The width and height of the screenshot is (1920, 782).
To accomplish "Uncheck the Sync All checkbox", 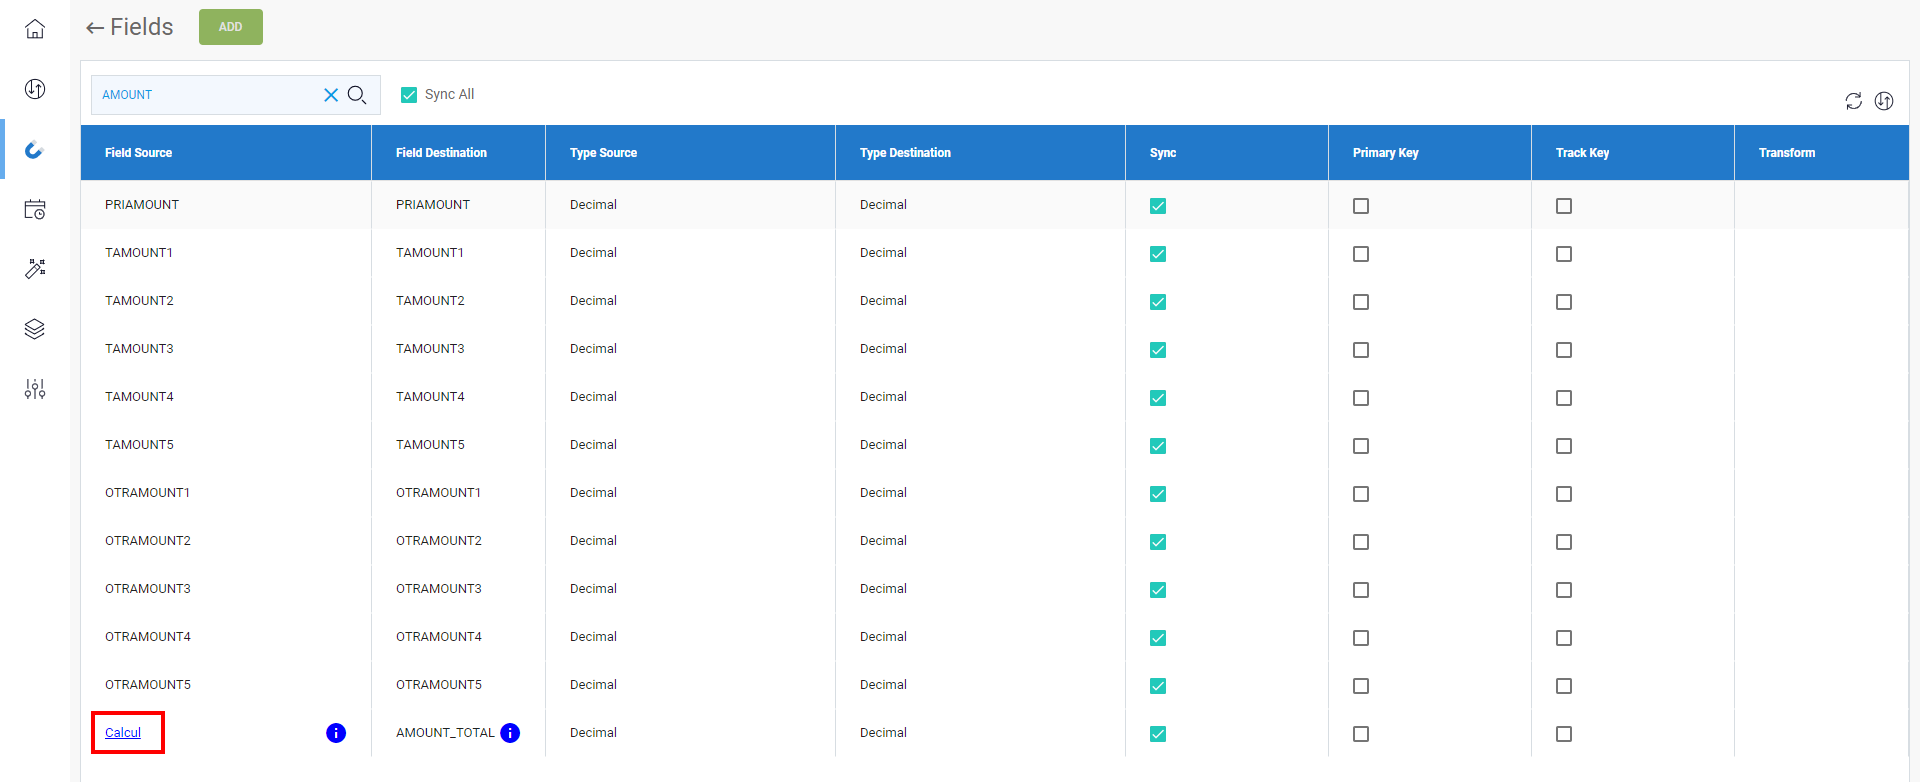I will coord(409,95).
